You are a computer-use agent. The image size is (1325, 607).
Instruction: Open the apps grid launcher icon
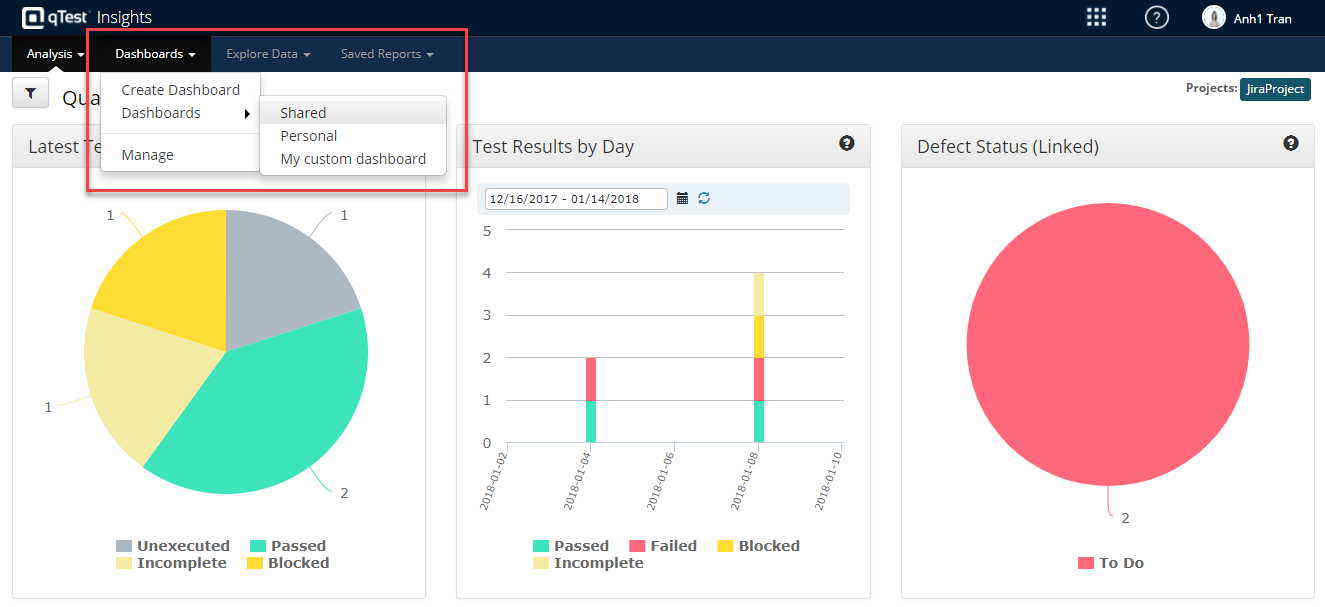1096,17
